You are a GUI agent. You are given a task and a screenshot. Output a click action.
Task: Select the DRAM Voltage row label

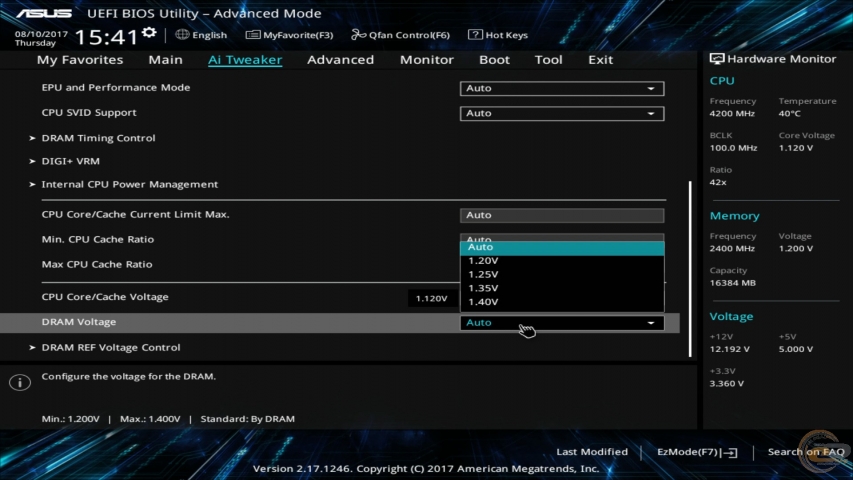pyautogui.click(x=79, y=322)
